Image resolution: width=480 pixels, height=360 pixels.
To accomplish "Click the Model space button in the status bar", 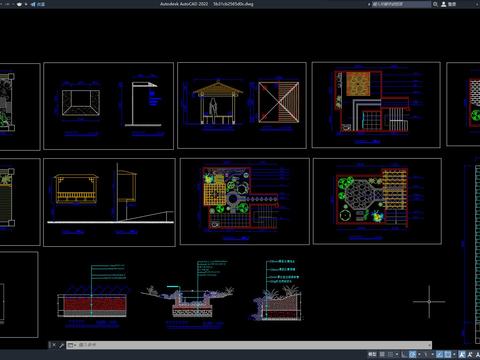I will click(372, 354).
